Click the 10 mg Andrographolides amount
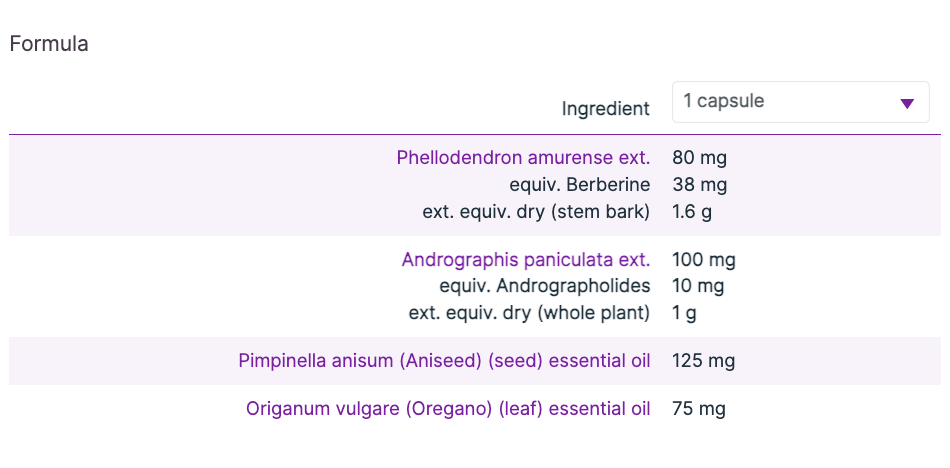 click(698, 286)
